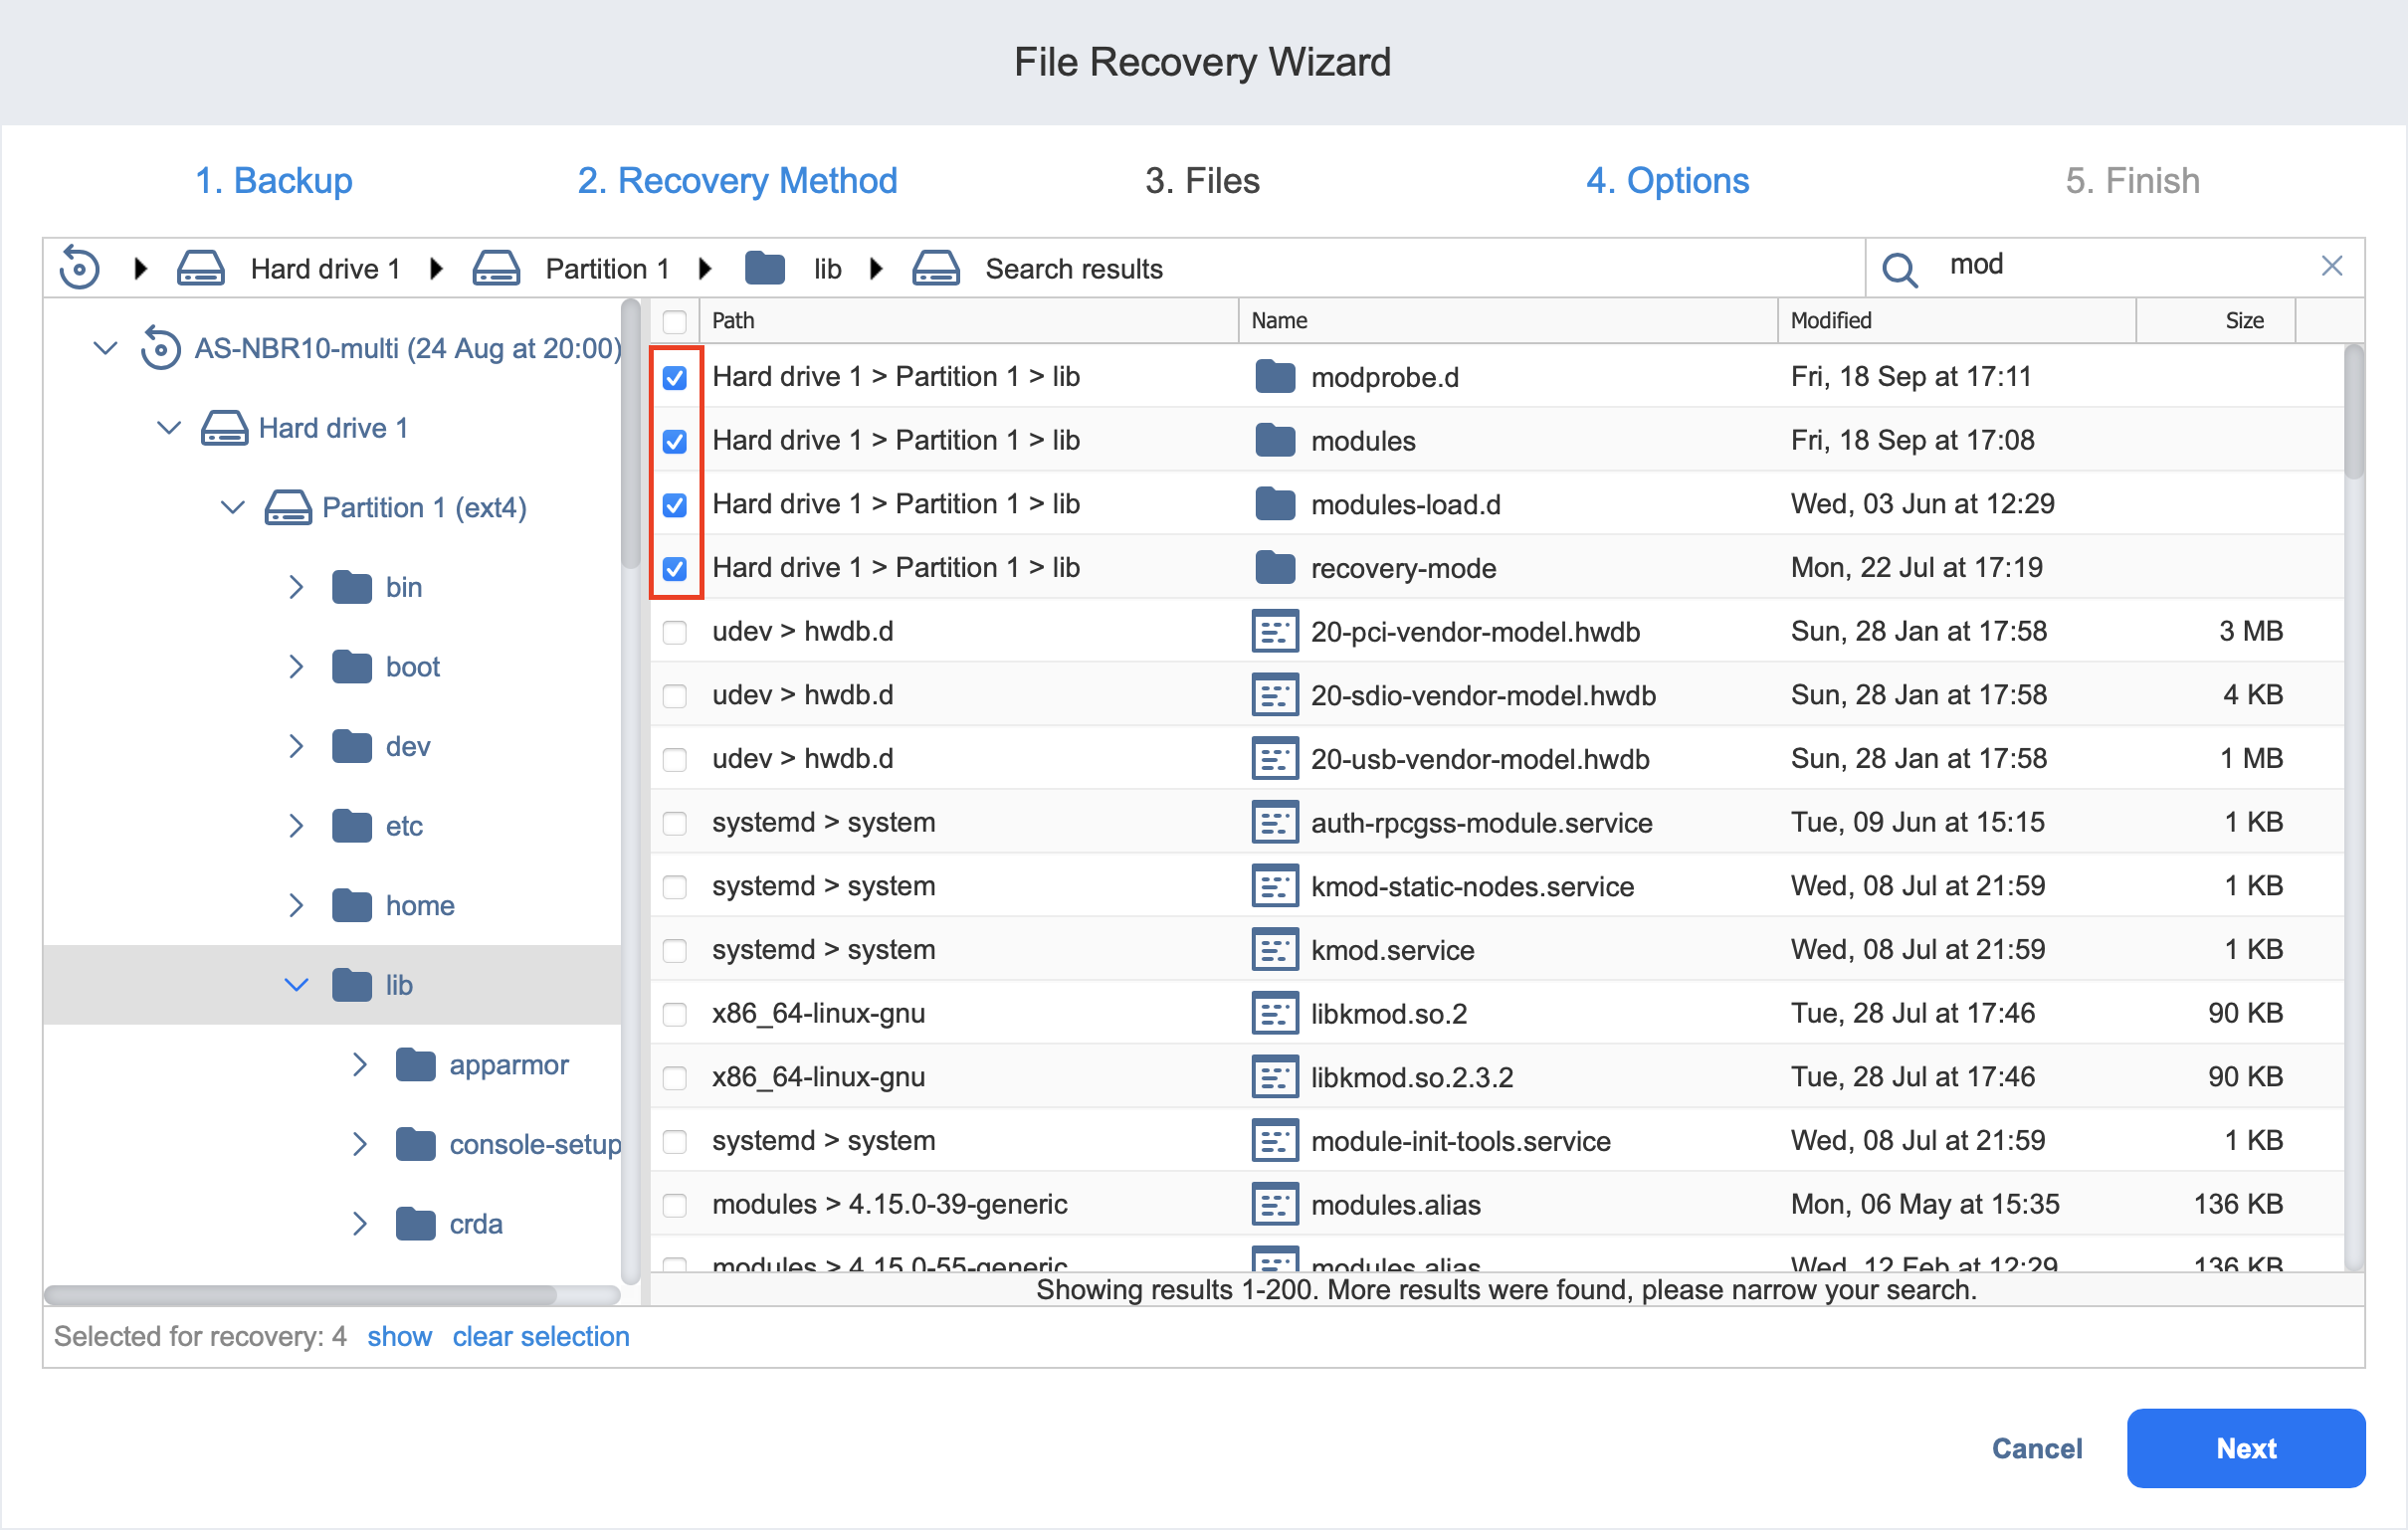This screenshot has height=1530, width=2408.
Task: Click the clear selection link
Action: (540, 1337)
